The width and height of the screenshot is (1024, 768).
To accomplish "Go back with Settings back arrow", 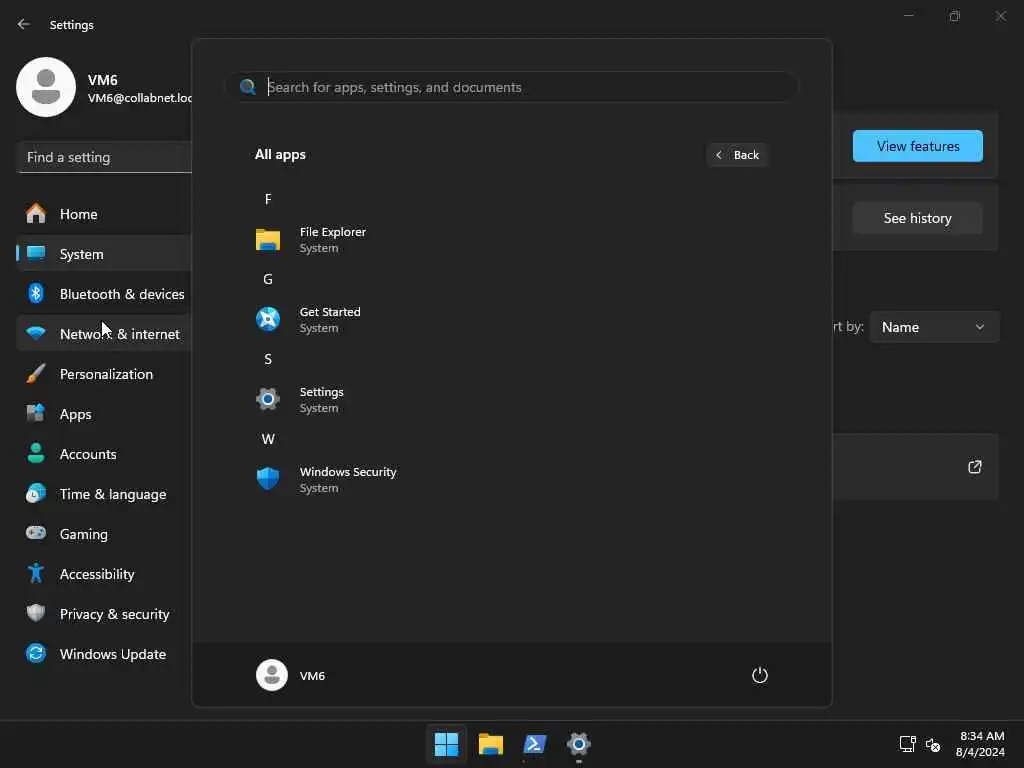I will tap(24, 24).
